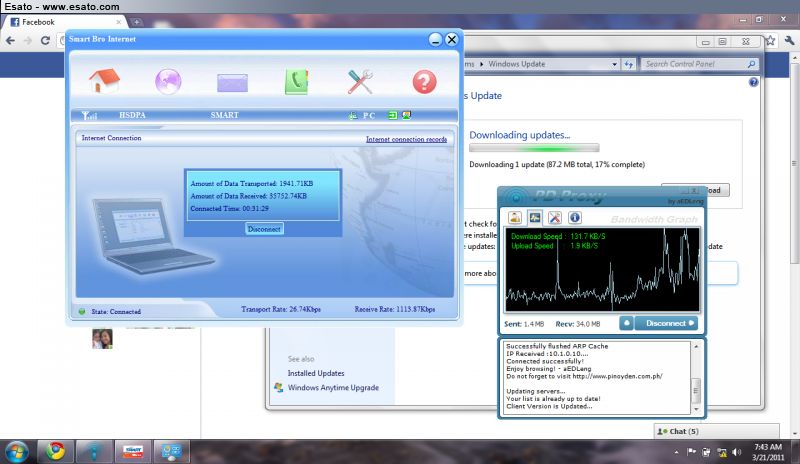
Task: Open the phonebook icon in Smart Bro
Action: click(296, 82)
